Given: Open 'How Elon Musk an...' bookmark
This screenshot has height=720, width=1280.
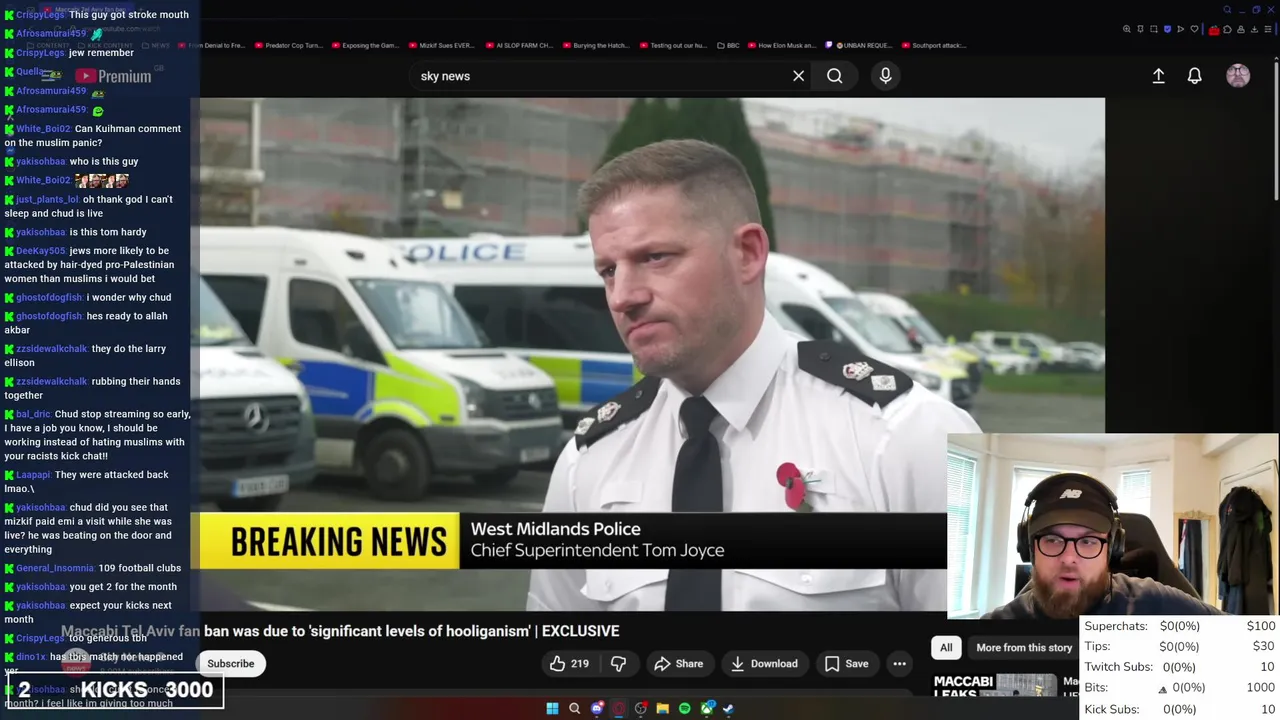Looking at the screenshot, I should coord(784,45).
